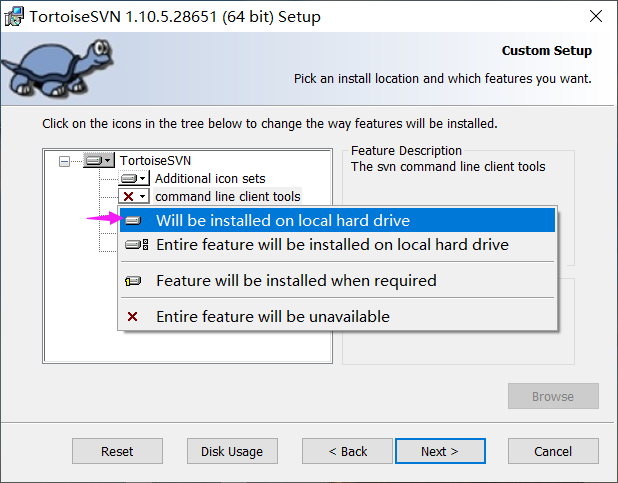Viewport: 618px width, 483px height.
Task: Choose 'Entire feature will be unavailable'
Action: click(337, 317)
